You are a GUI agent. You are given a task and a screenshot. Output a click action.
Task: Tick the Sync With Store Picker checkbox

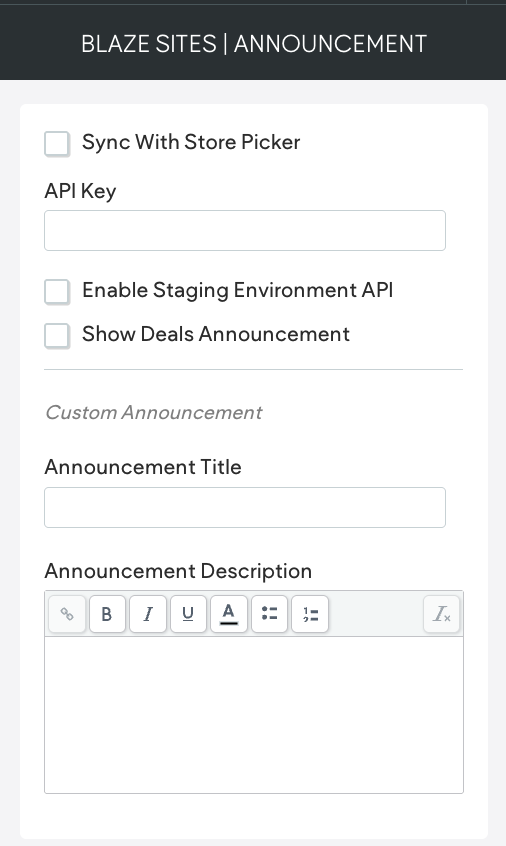coord(57,144)
